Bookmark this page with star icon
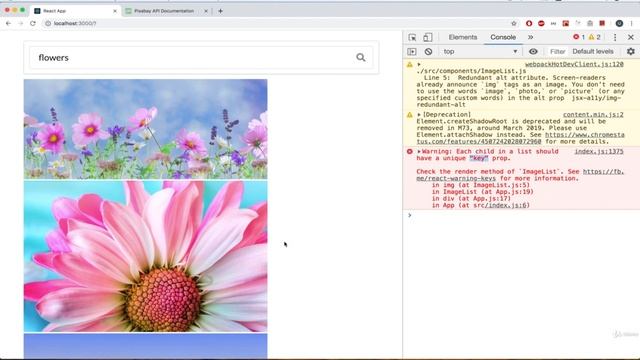Screen dimensions: 640x360 tap(514, 23)
